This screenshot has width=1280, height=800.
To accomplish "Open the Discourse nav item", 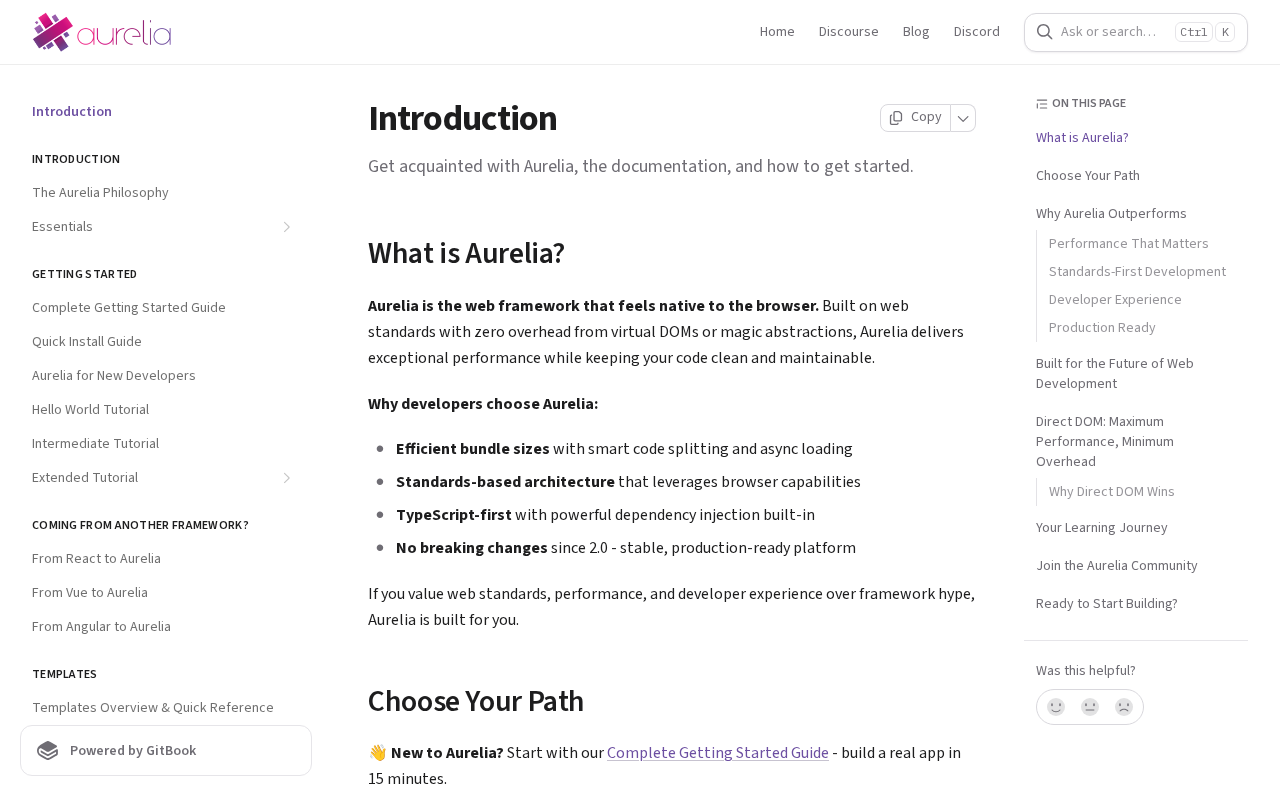I will [x=849, y=32].
